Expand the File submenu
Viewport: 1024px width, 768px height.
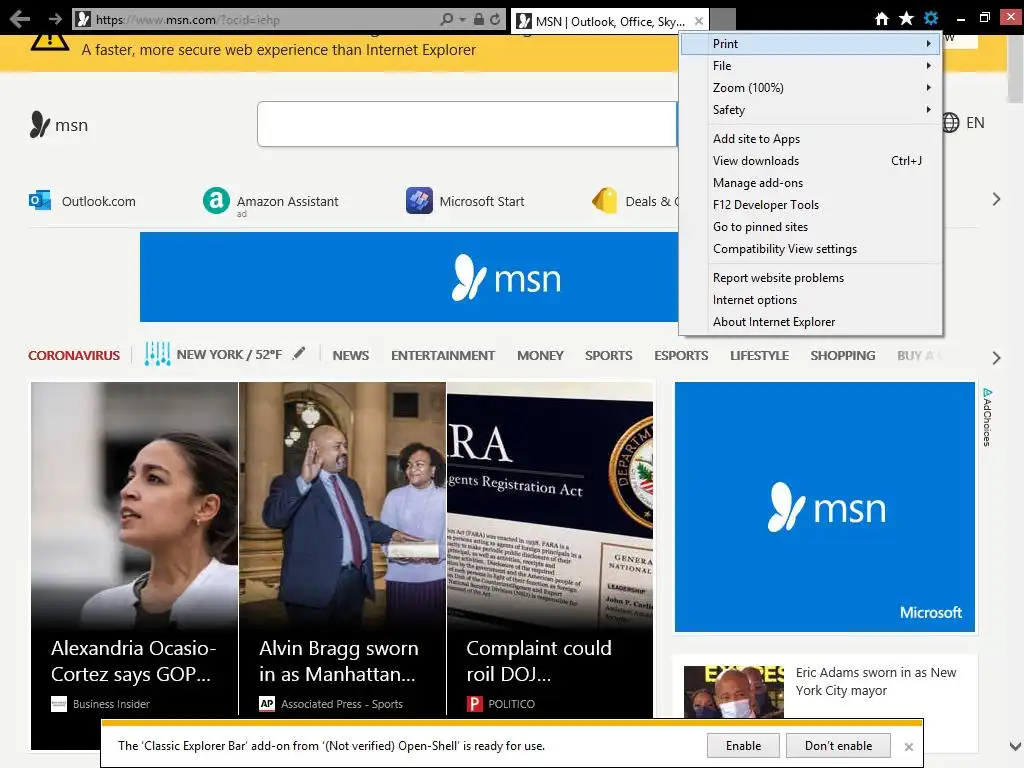pyautogui.click(x=810, y=66)
